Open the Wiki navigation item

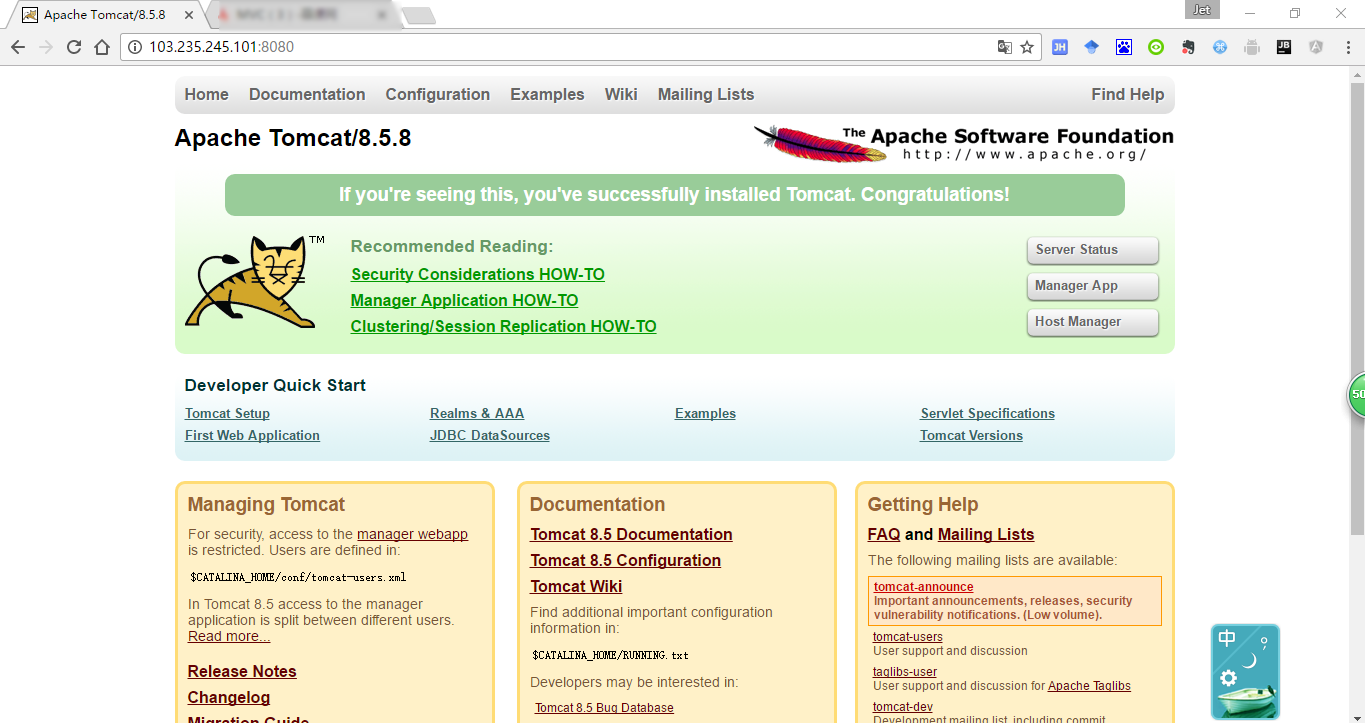click(621, 94)
